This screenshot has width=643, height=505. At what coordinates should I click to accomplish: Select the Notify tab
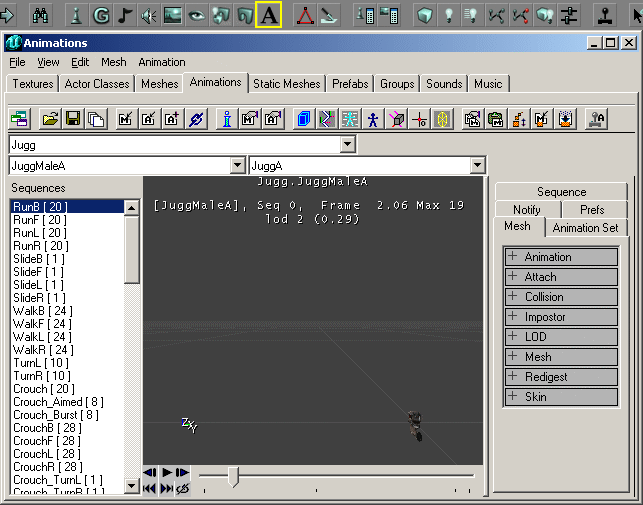pos(527,210)
